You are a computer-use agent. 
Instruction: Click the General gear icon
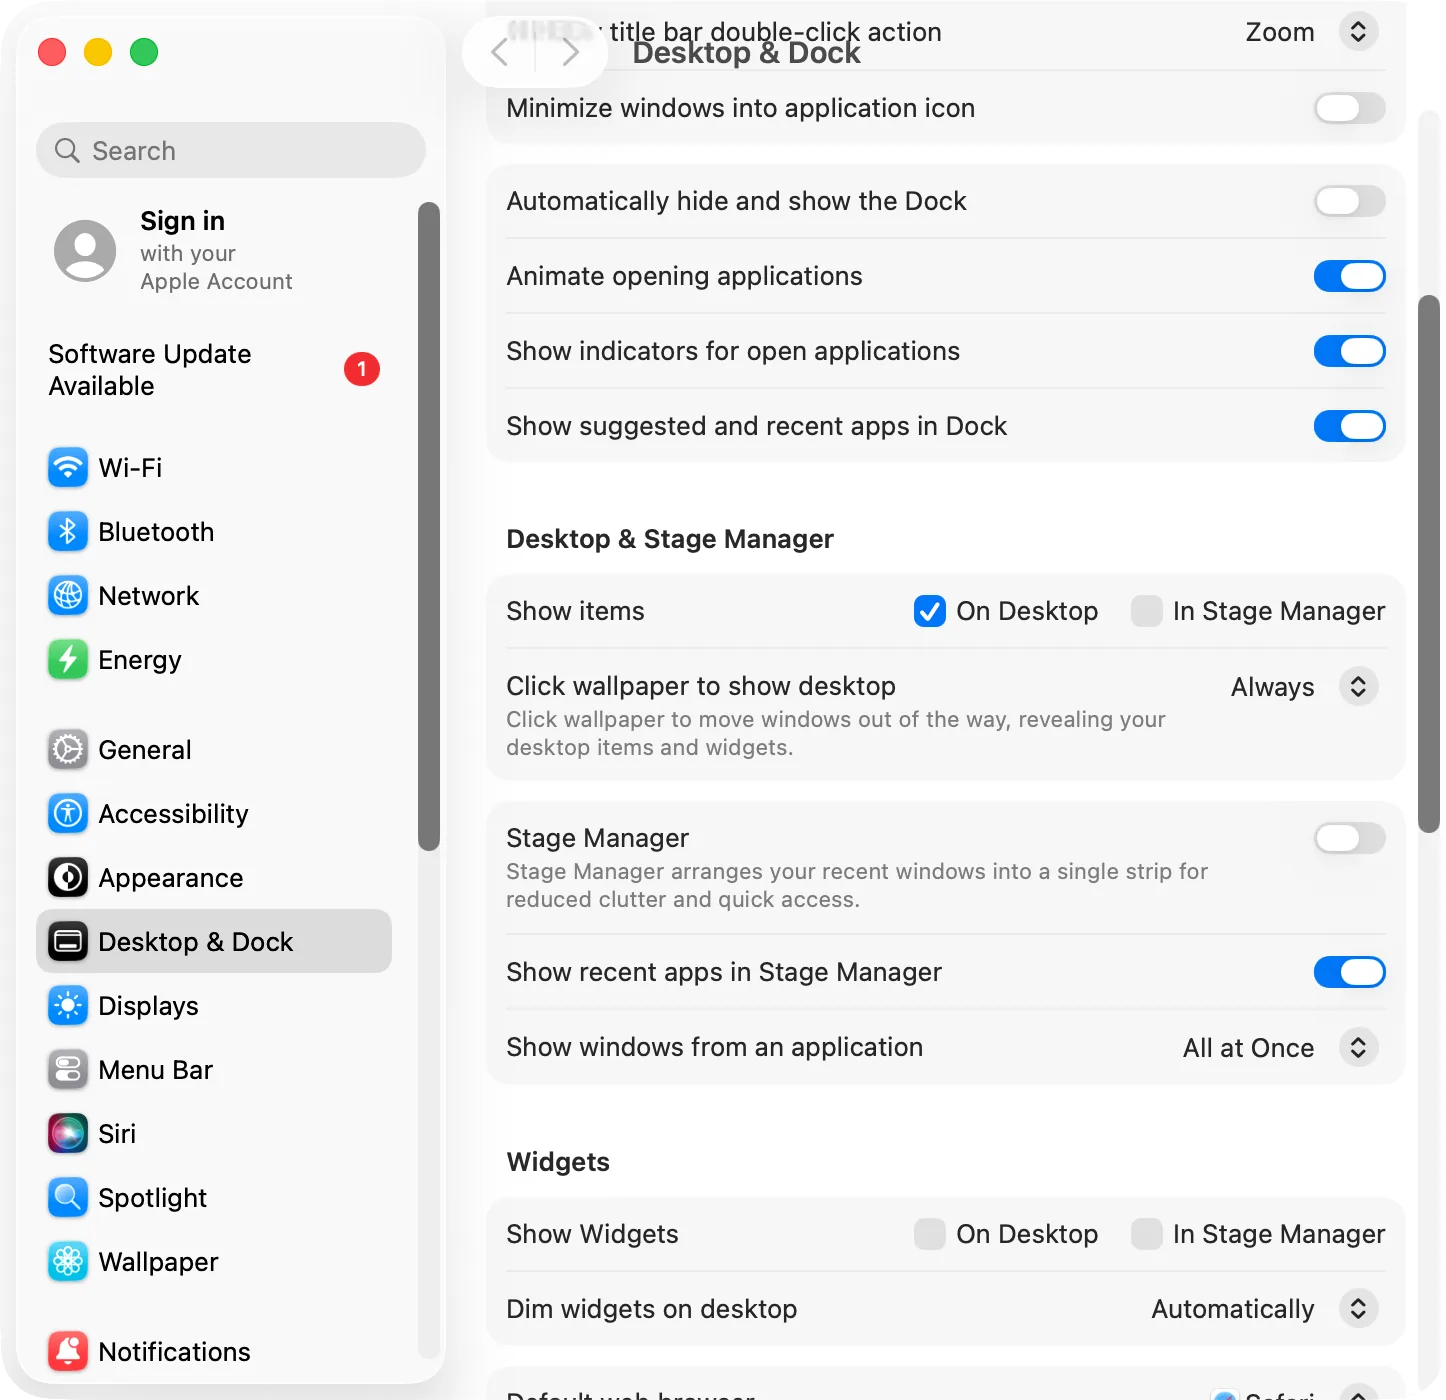click(x=68, y=749)
